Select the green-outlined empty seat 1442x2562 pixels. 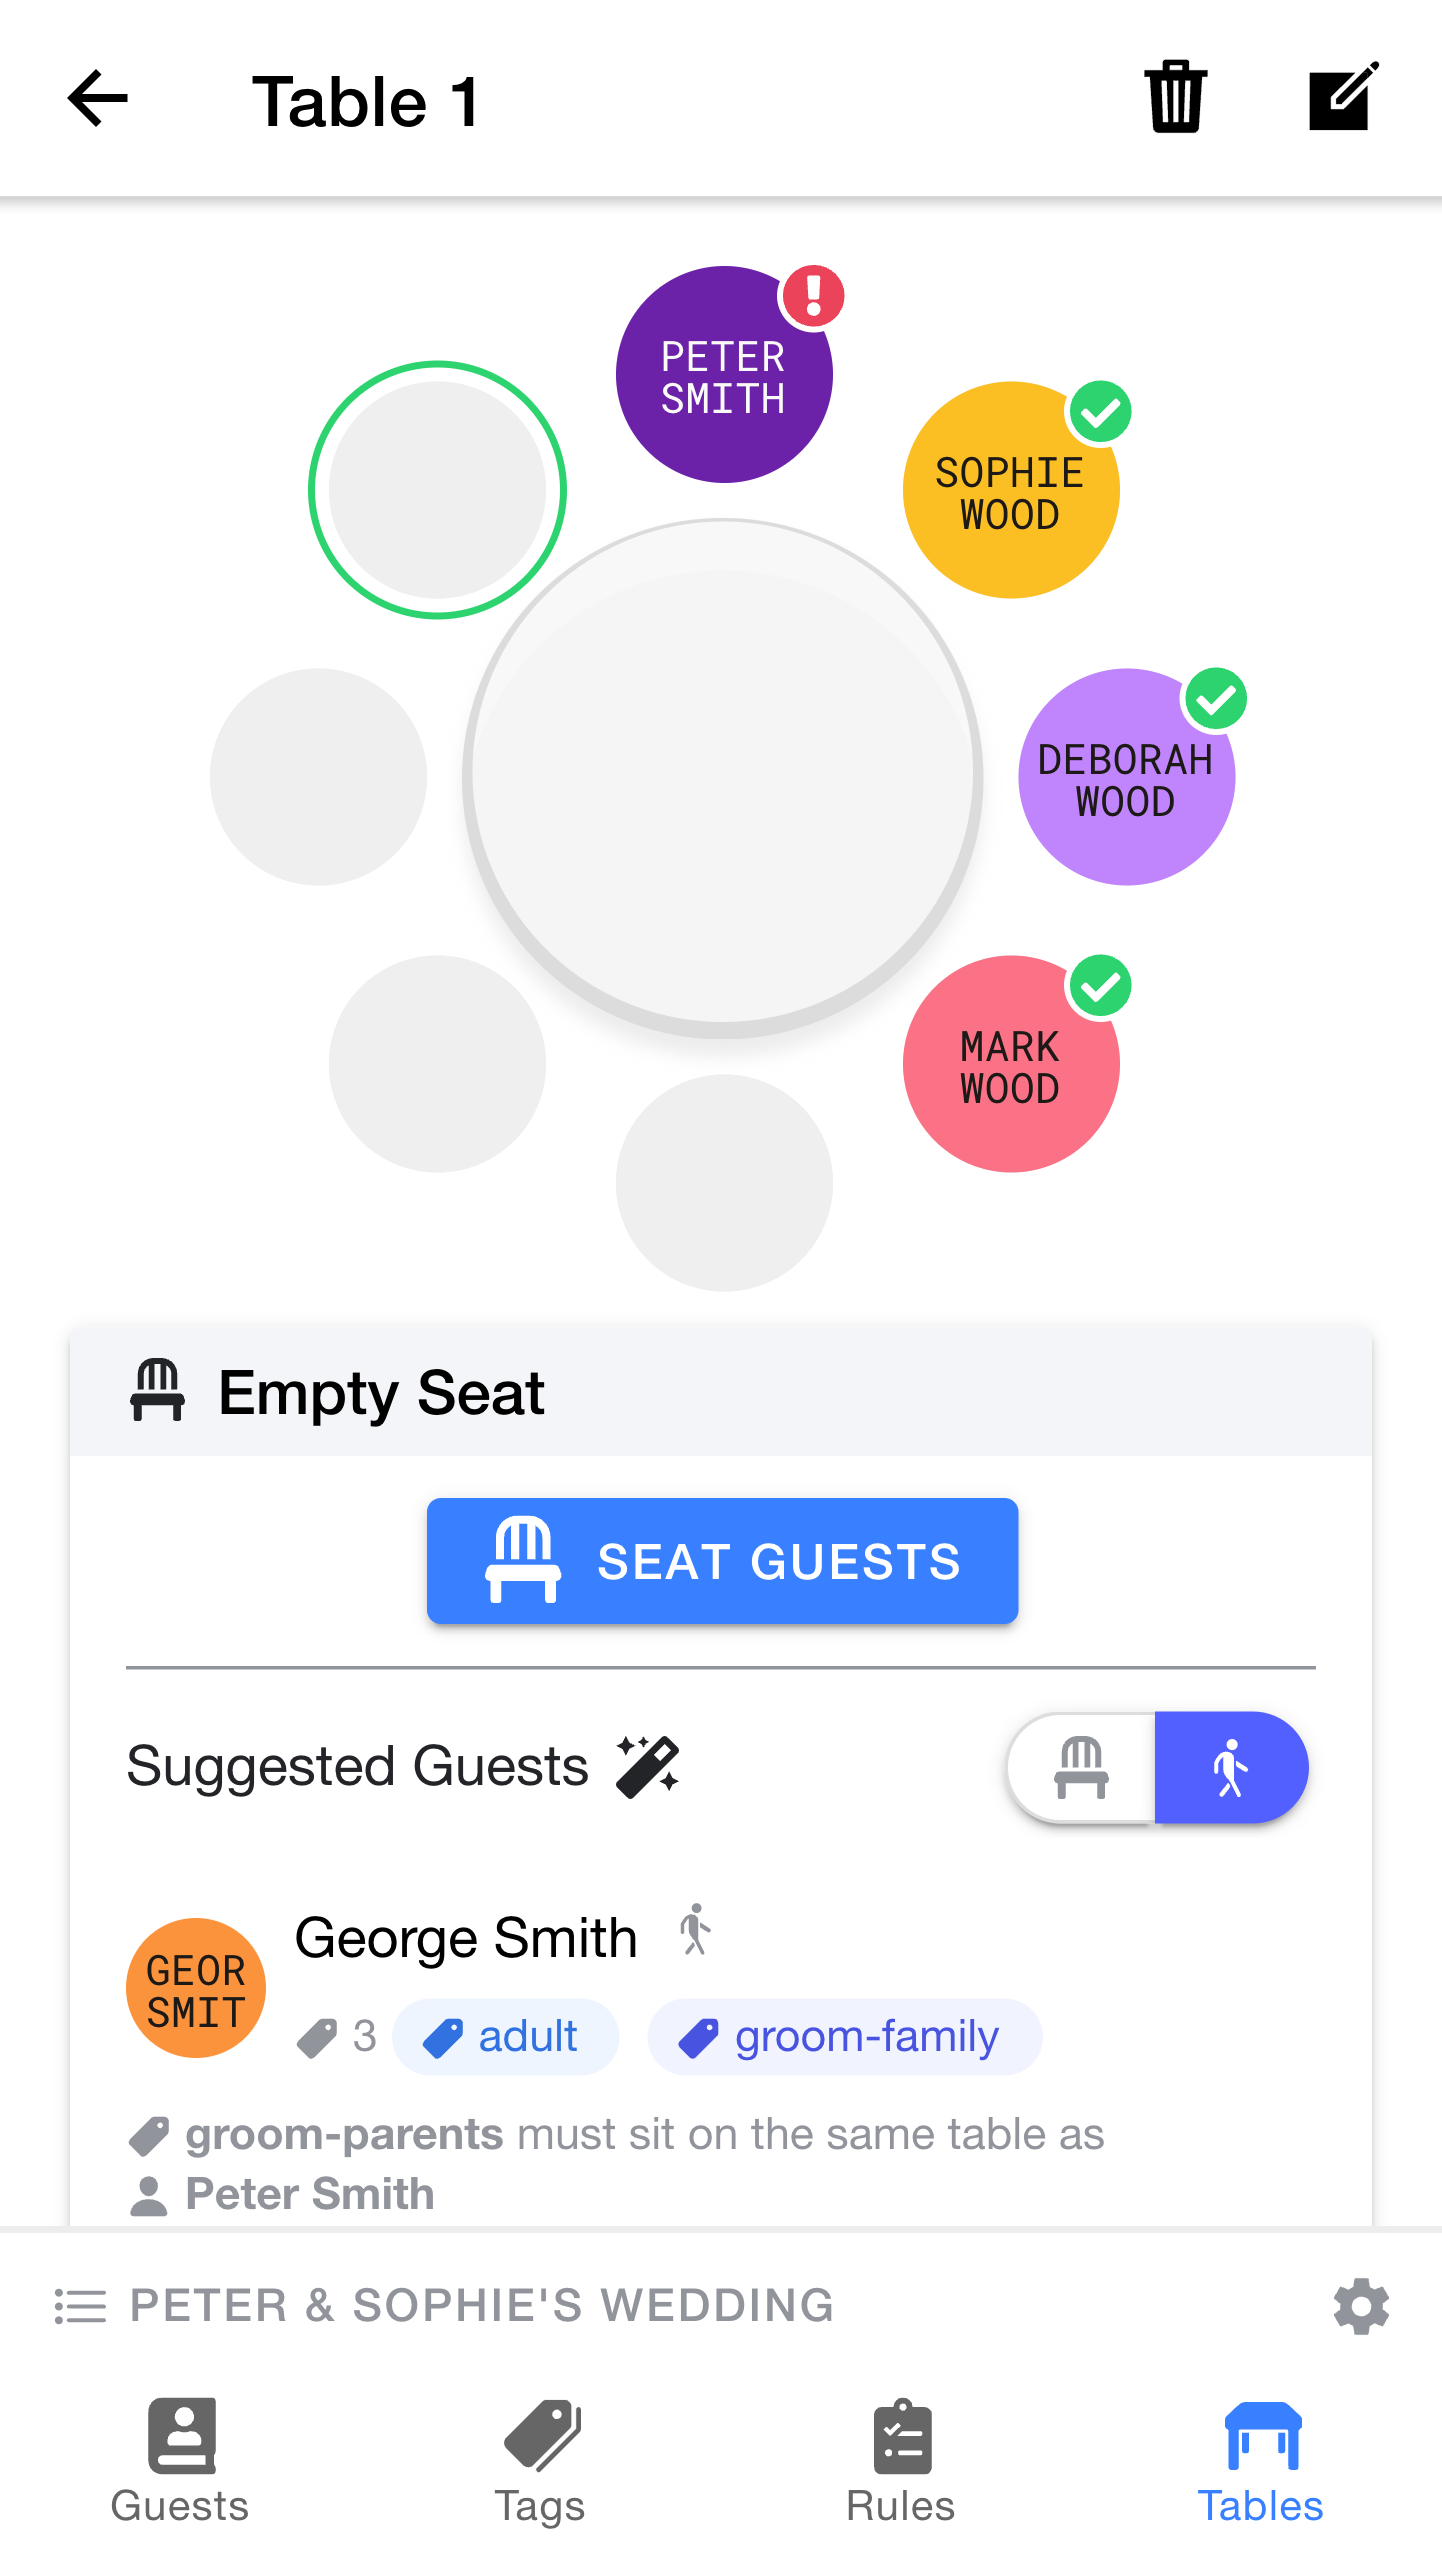[437, 490]
